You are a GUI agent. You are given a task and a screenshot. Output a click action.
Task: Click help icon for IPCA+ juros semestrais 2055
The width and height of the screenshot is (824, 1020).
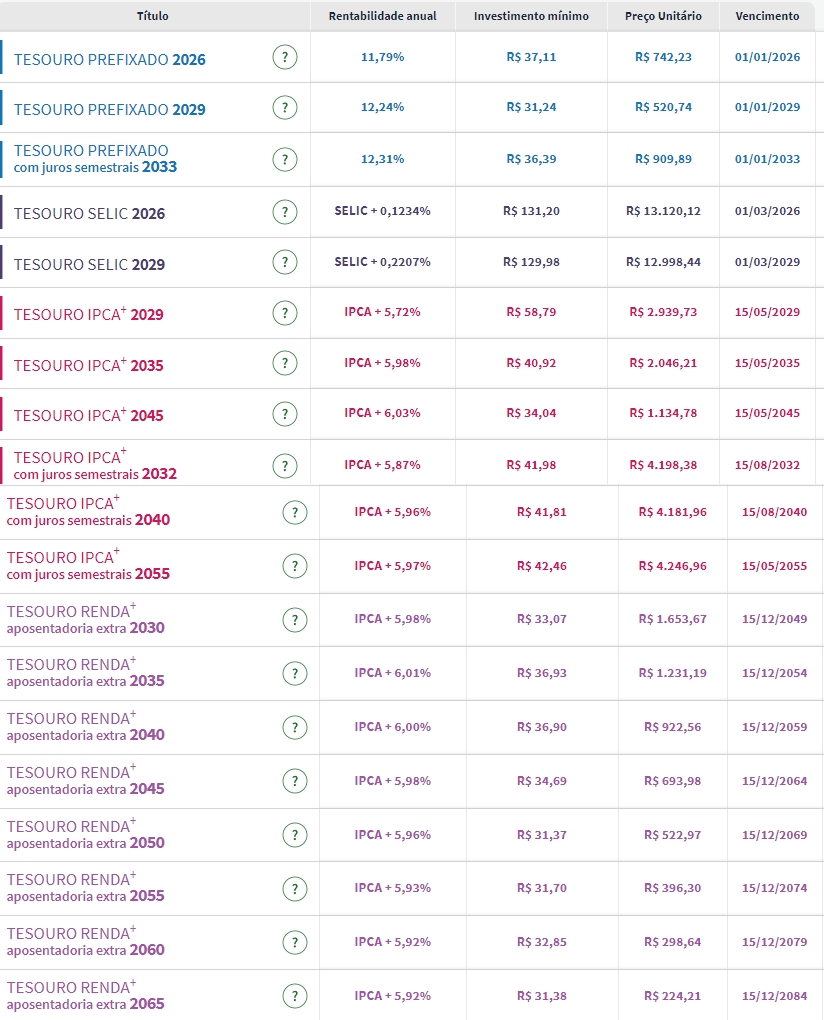tap(294, 566)
